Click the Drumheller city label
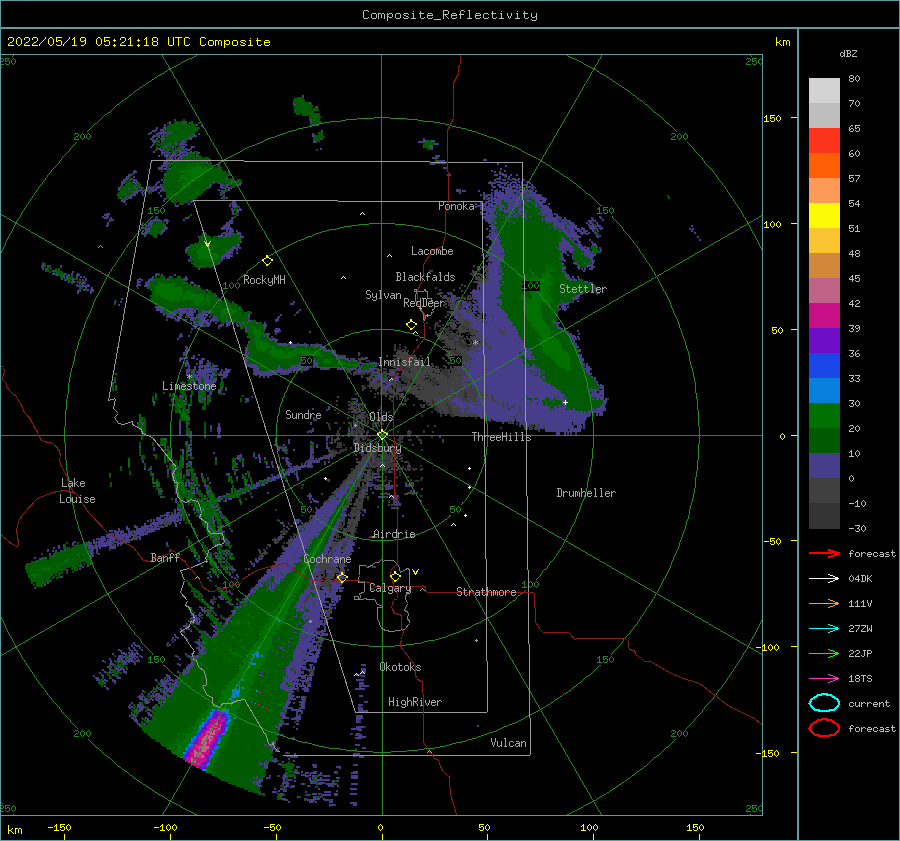The width and height of the screenshot is (900, 841). coord(586,493)
